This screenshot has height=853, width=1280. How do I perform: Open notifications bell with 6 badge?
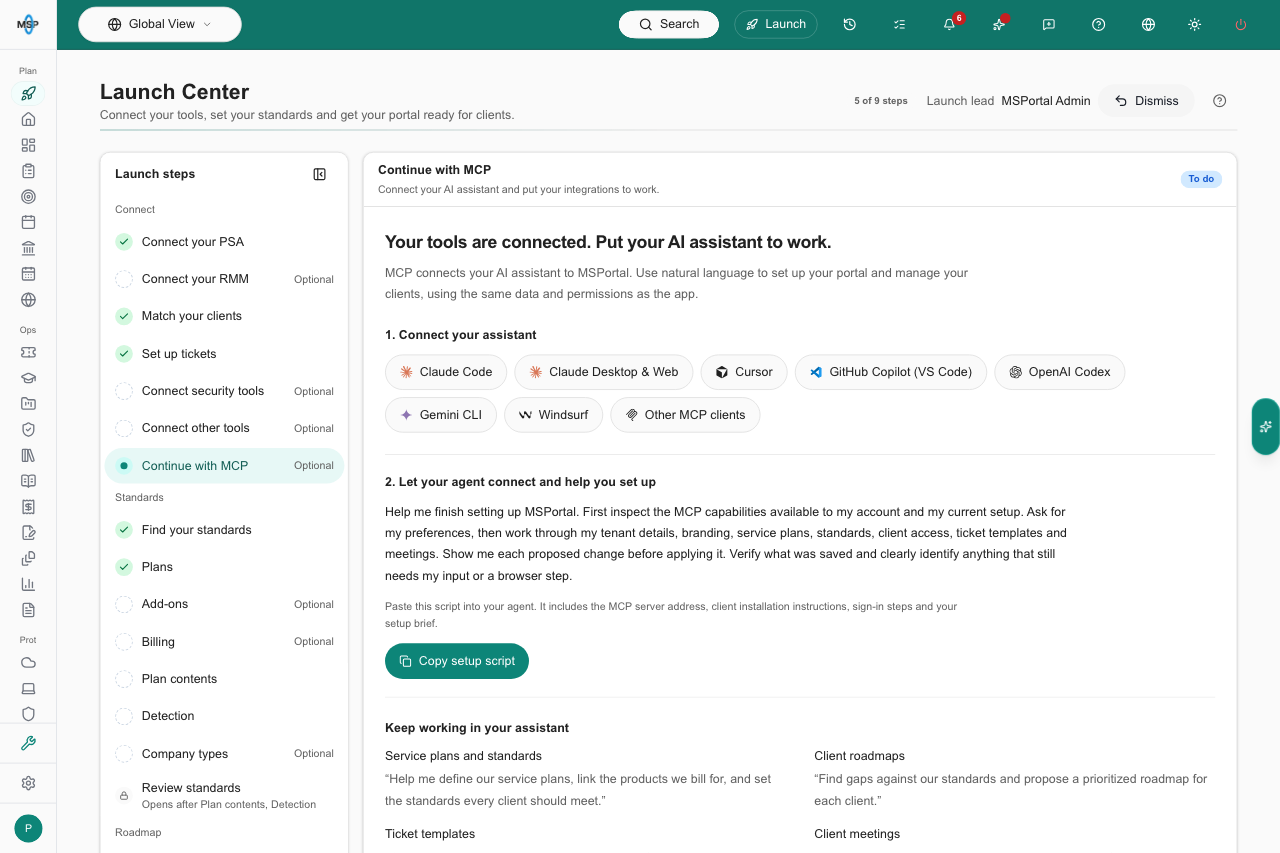pos(949,24)
